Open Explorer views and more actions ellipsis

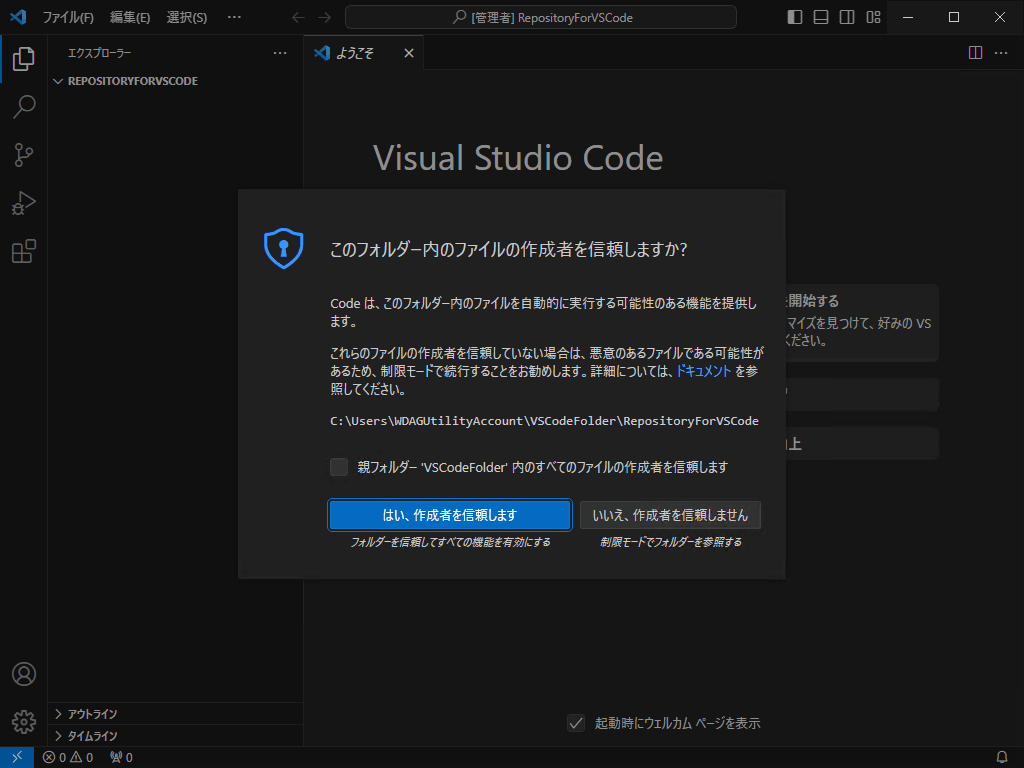280,53
